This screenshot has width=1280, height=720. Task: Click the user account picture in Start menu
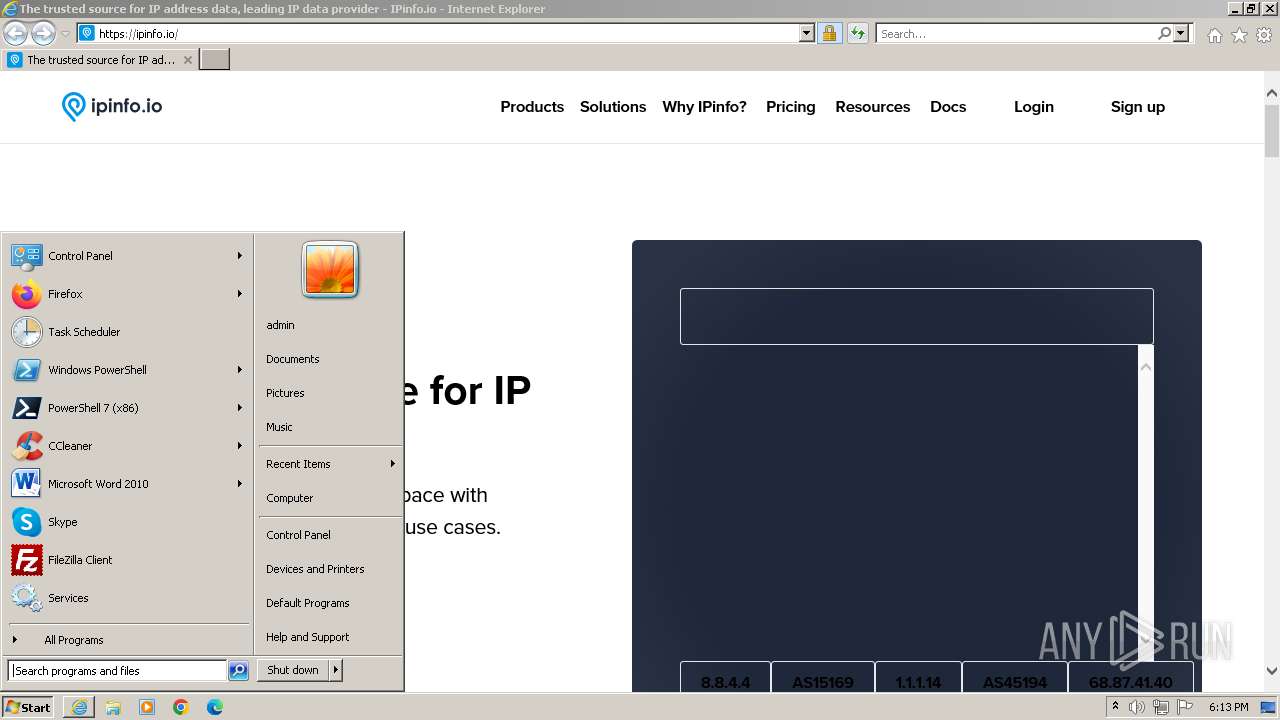[x=330, y=270]
